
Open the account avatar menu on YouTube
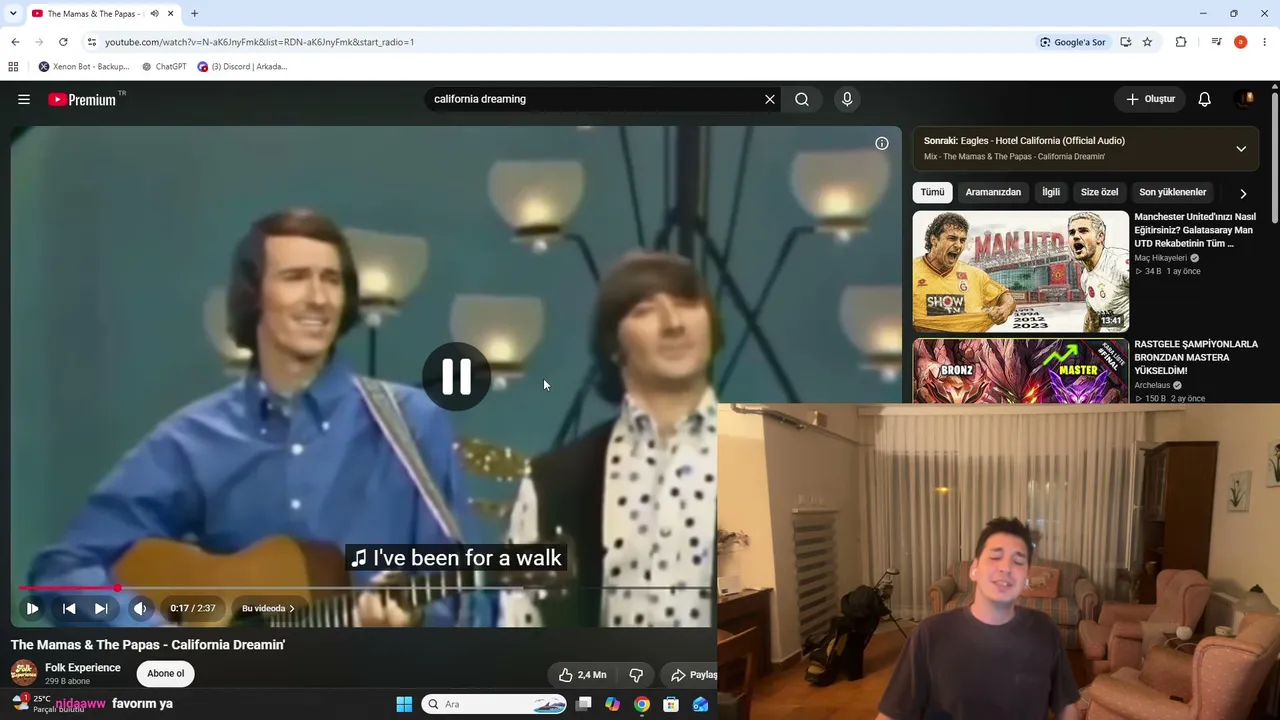(x=1246, y=99)
